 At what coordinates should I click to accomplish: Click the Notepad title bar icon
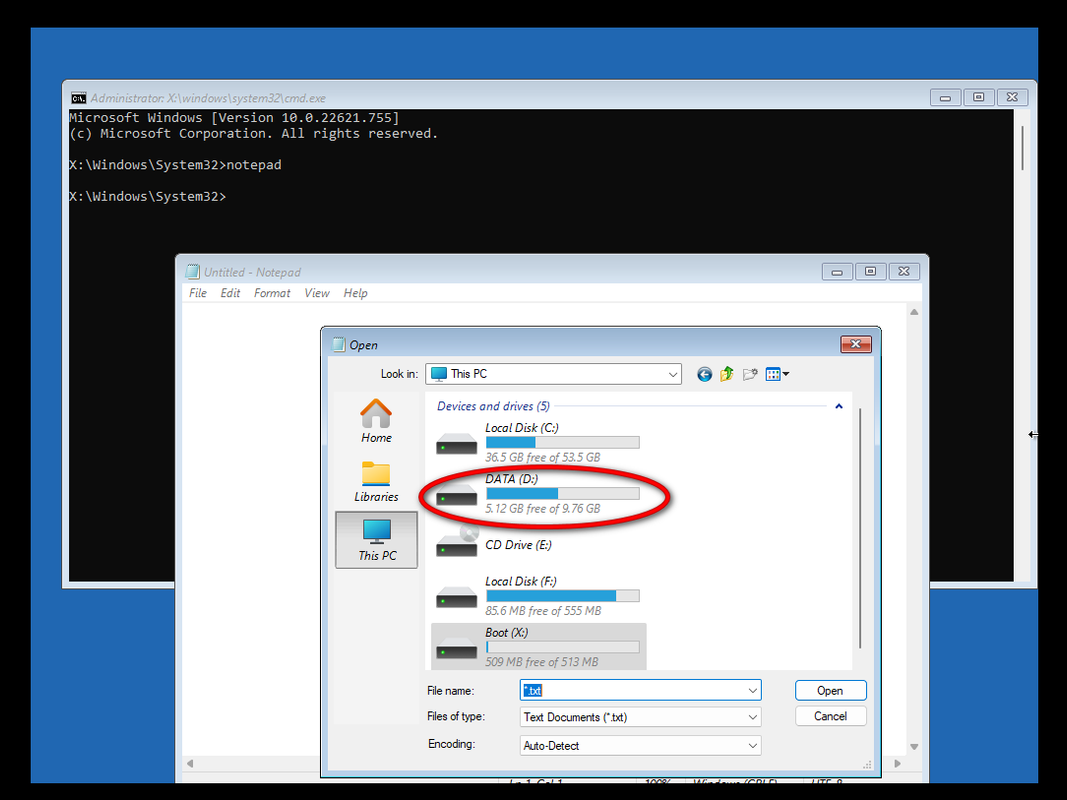point(193,272)
